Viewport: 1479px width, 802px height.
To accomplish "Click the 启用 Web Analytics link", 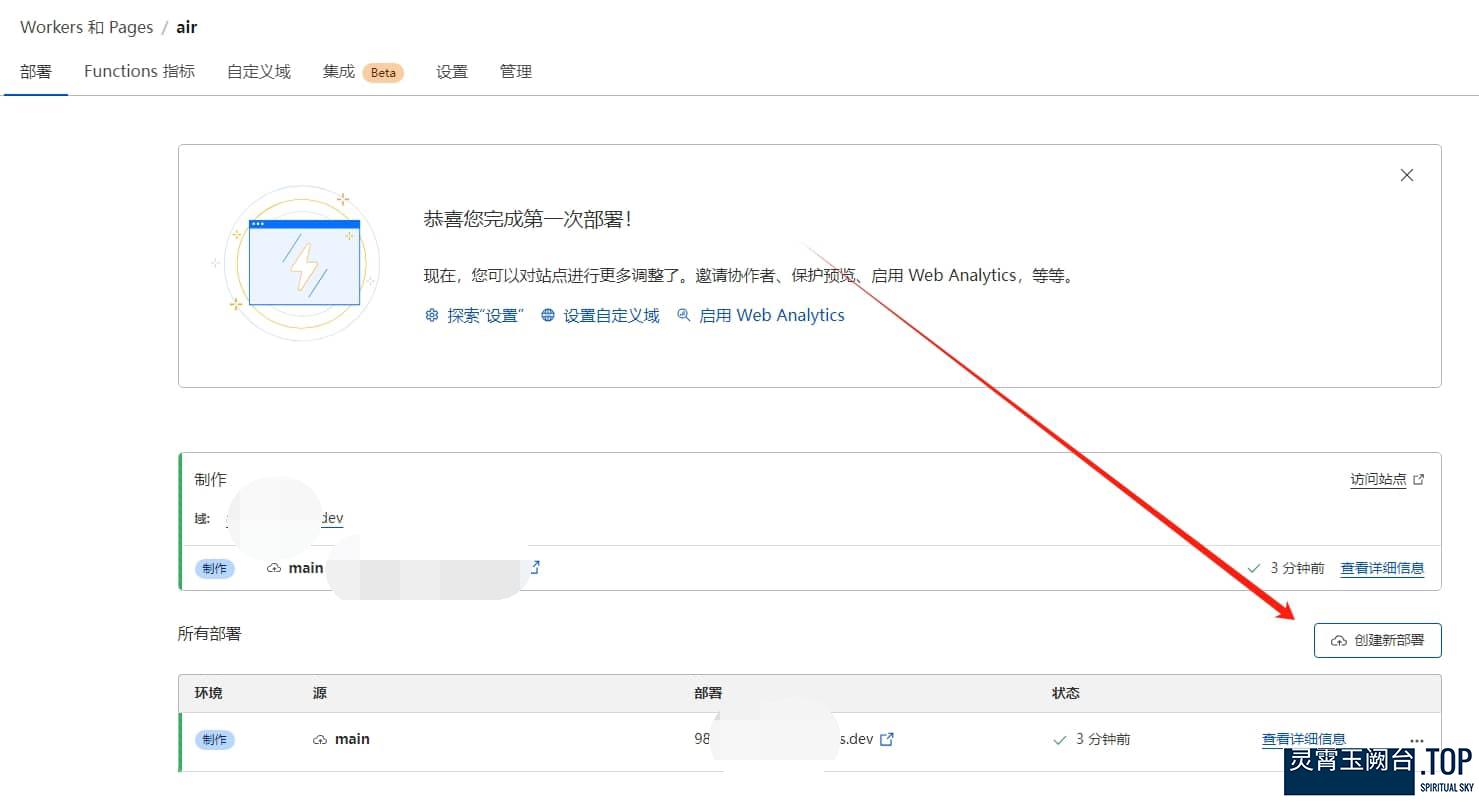I will click(771, 315).
